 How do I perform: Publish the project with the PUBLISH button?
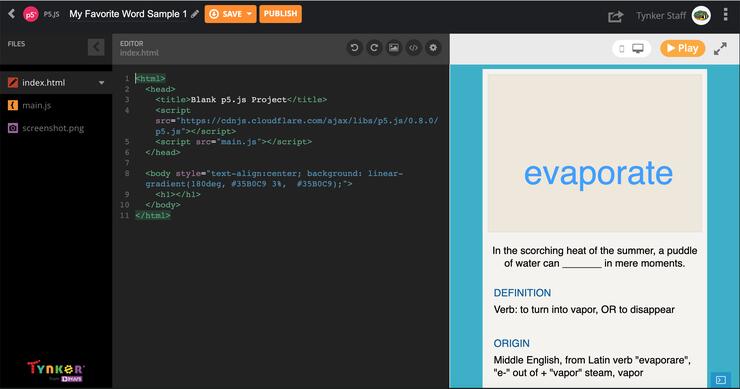[x=280, y=14]
